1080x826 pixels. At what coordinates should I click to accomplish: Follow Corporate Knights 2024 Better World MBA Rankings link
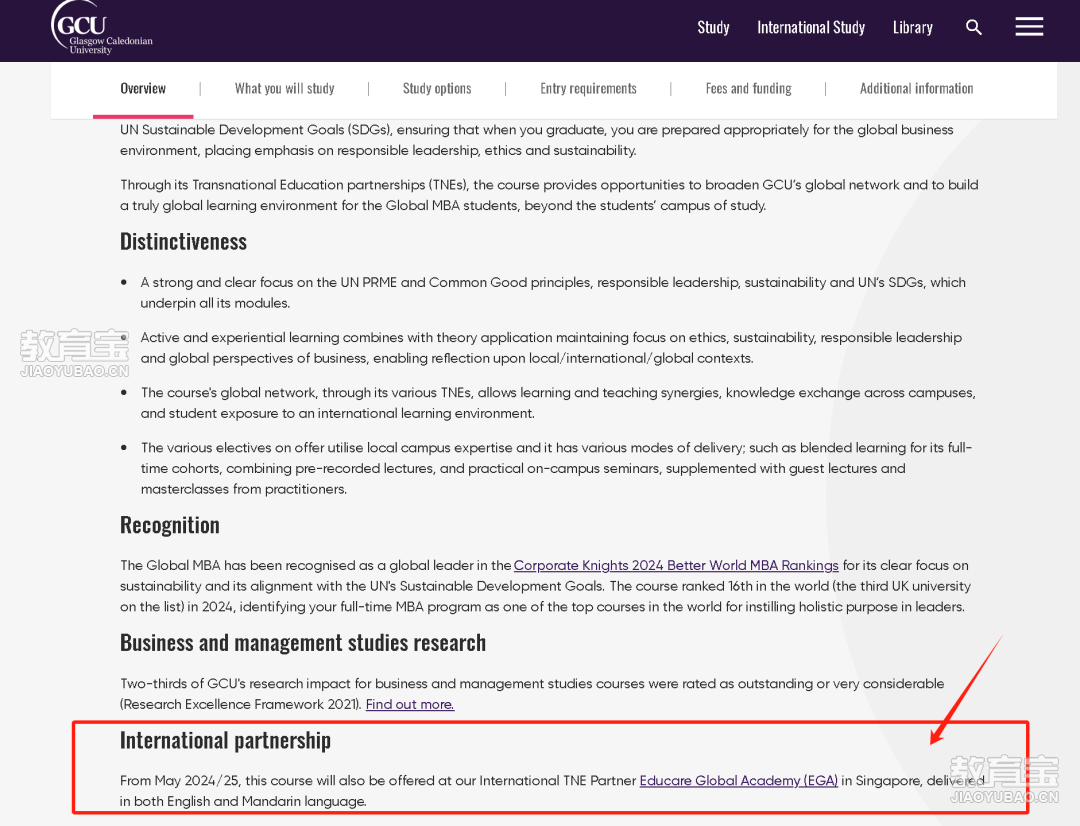676,566
